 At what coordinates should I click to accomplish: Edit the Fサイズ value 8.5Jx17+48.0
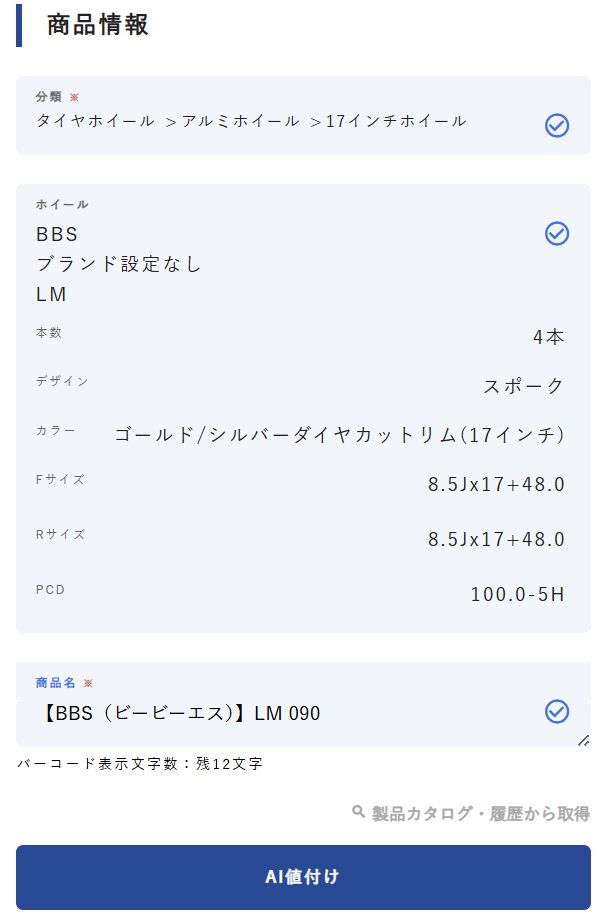[x=496, y=485]
